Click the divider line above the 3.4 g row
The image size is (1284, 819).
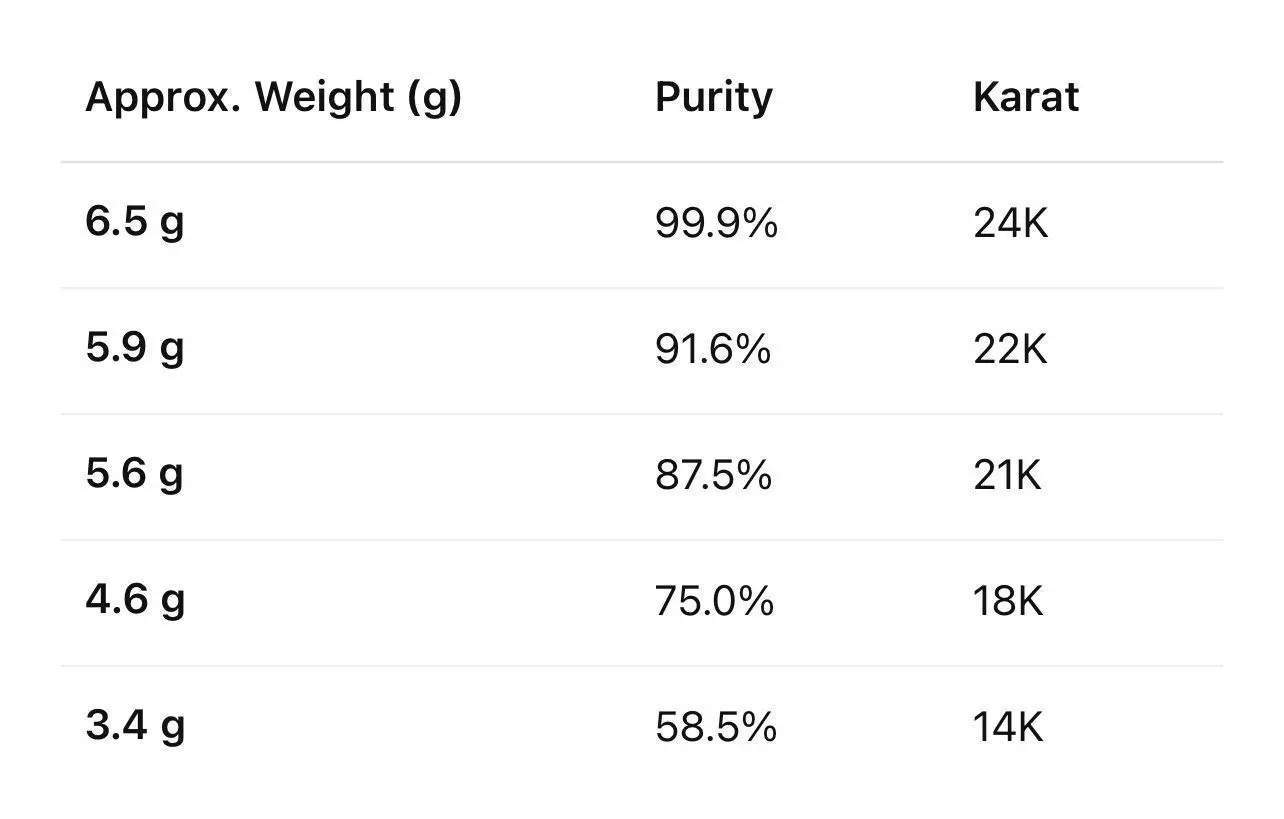pyautogui.click(x=641, y=666)
